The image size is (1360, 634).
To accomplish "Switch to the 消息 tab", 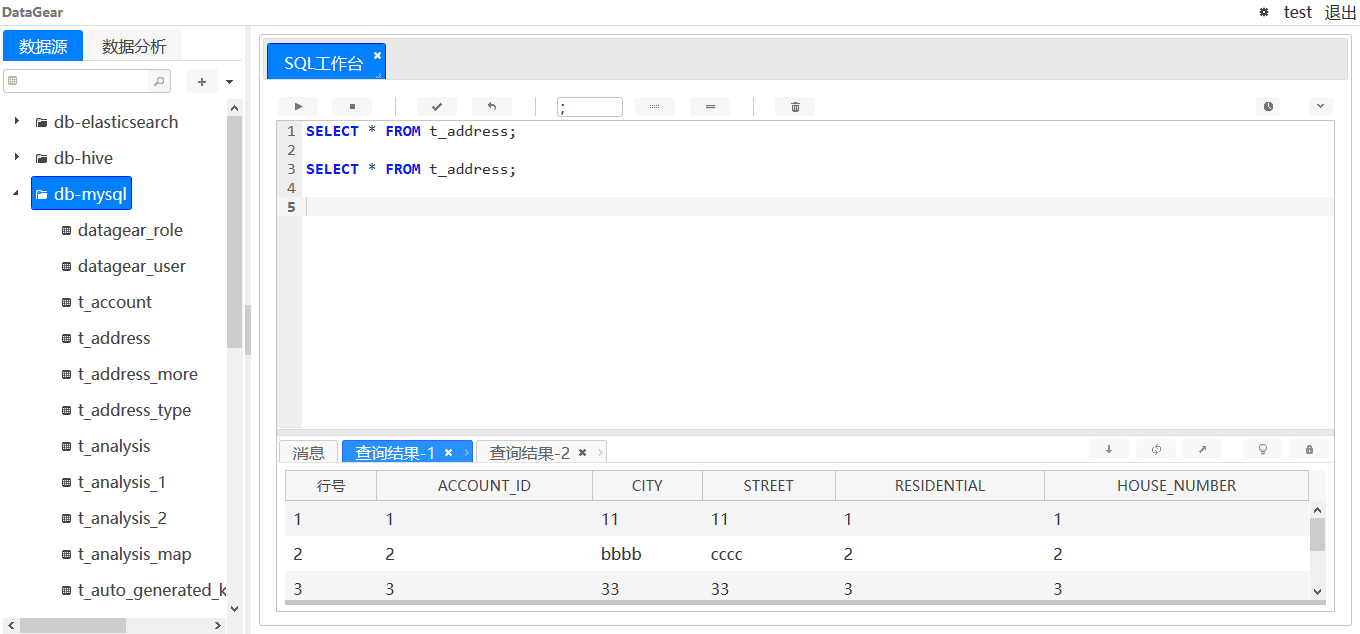I will pos(308,453).
